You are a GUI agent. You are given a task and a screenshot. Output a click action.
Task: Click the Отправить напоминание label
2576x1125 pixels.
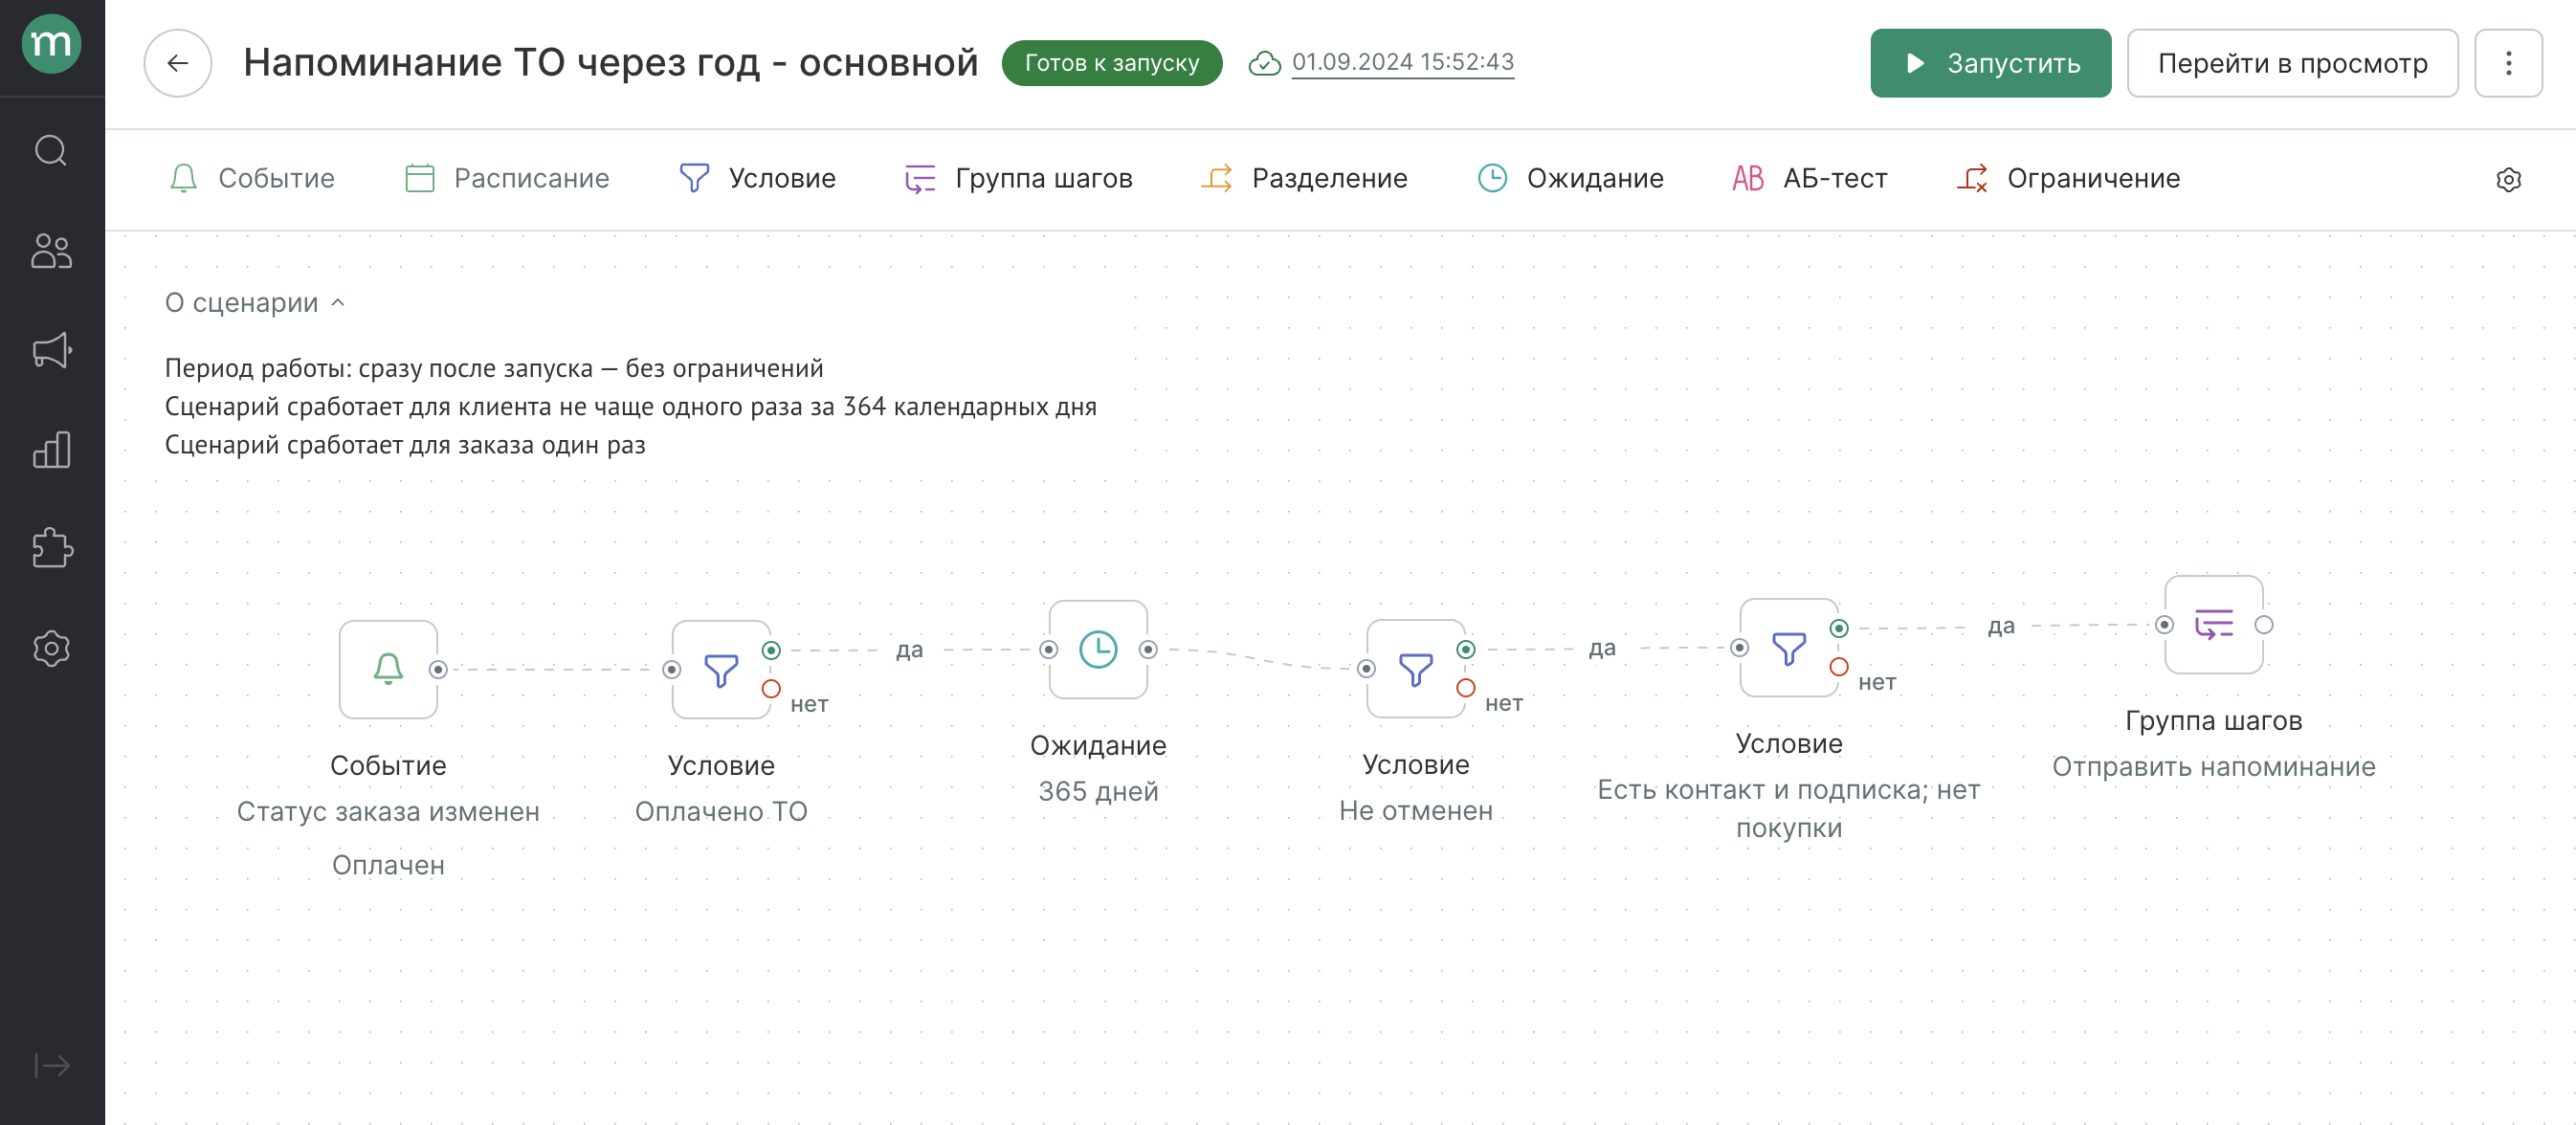point(2213,767)
